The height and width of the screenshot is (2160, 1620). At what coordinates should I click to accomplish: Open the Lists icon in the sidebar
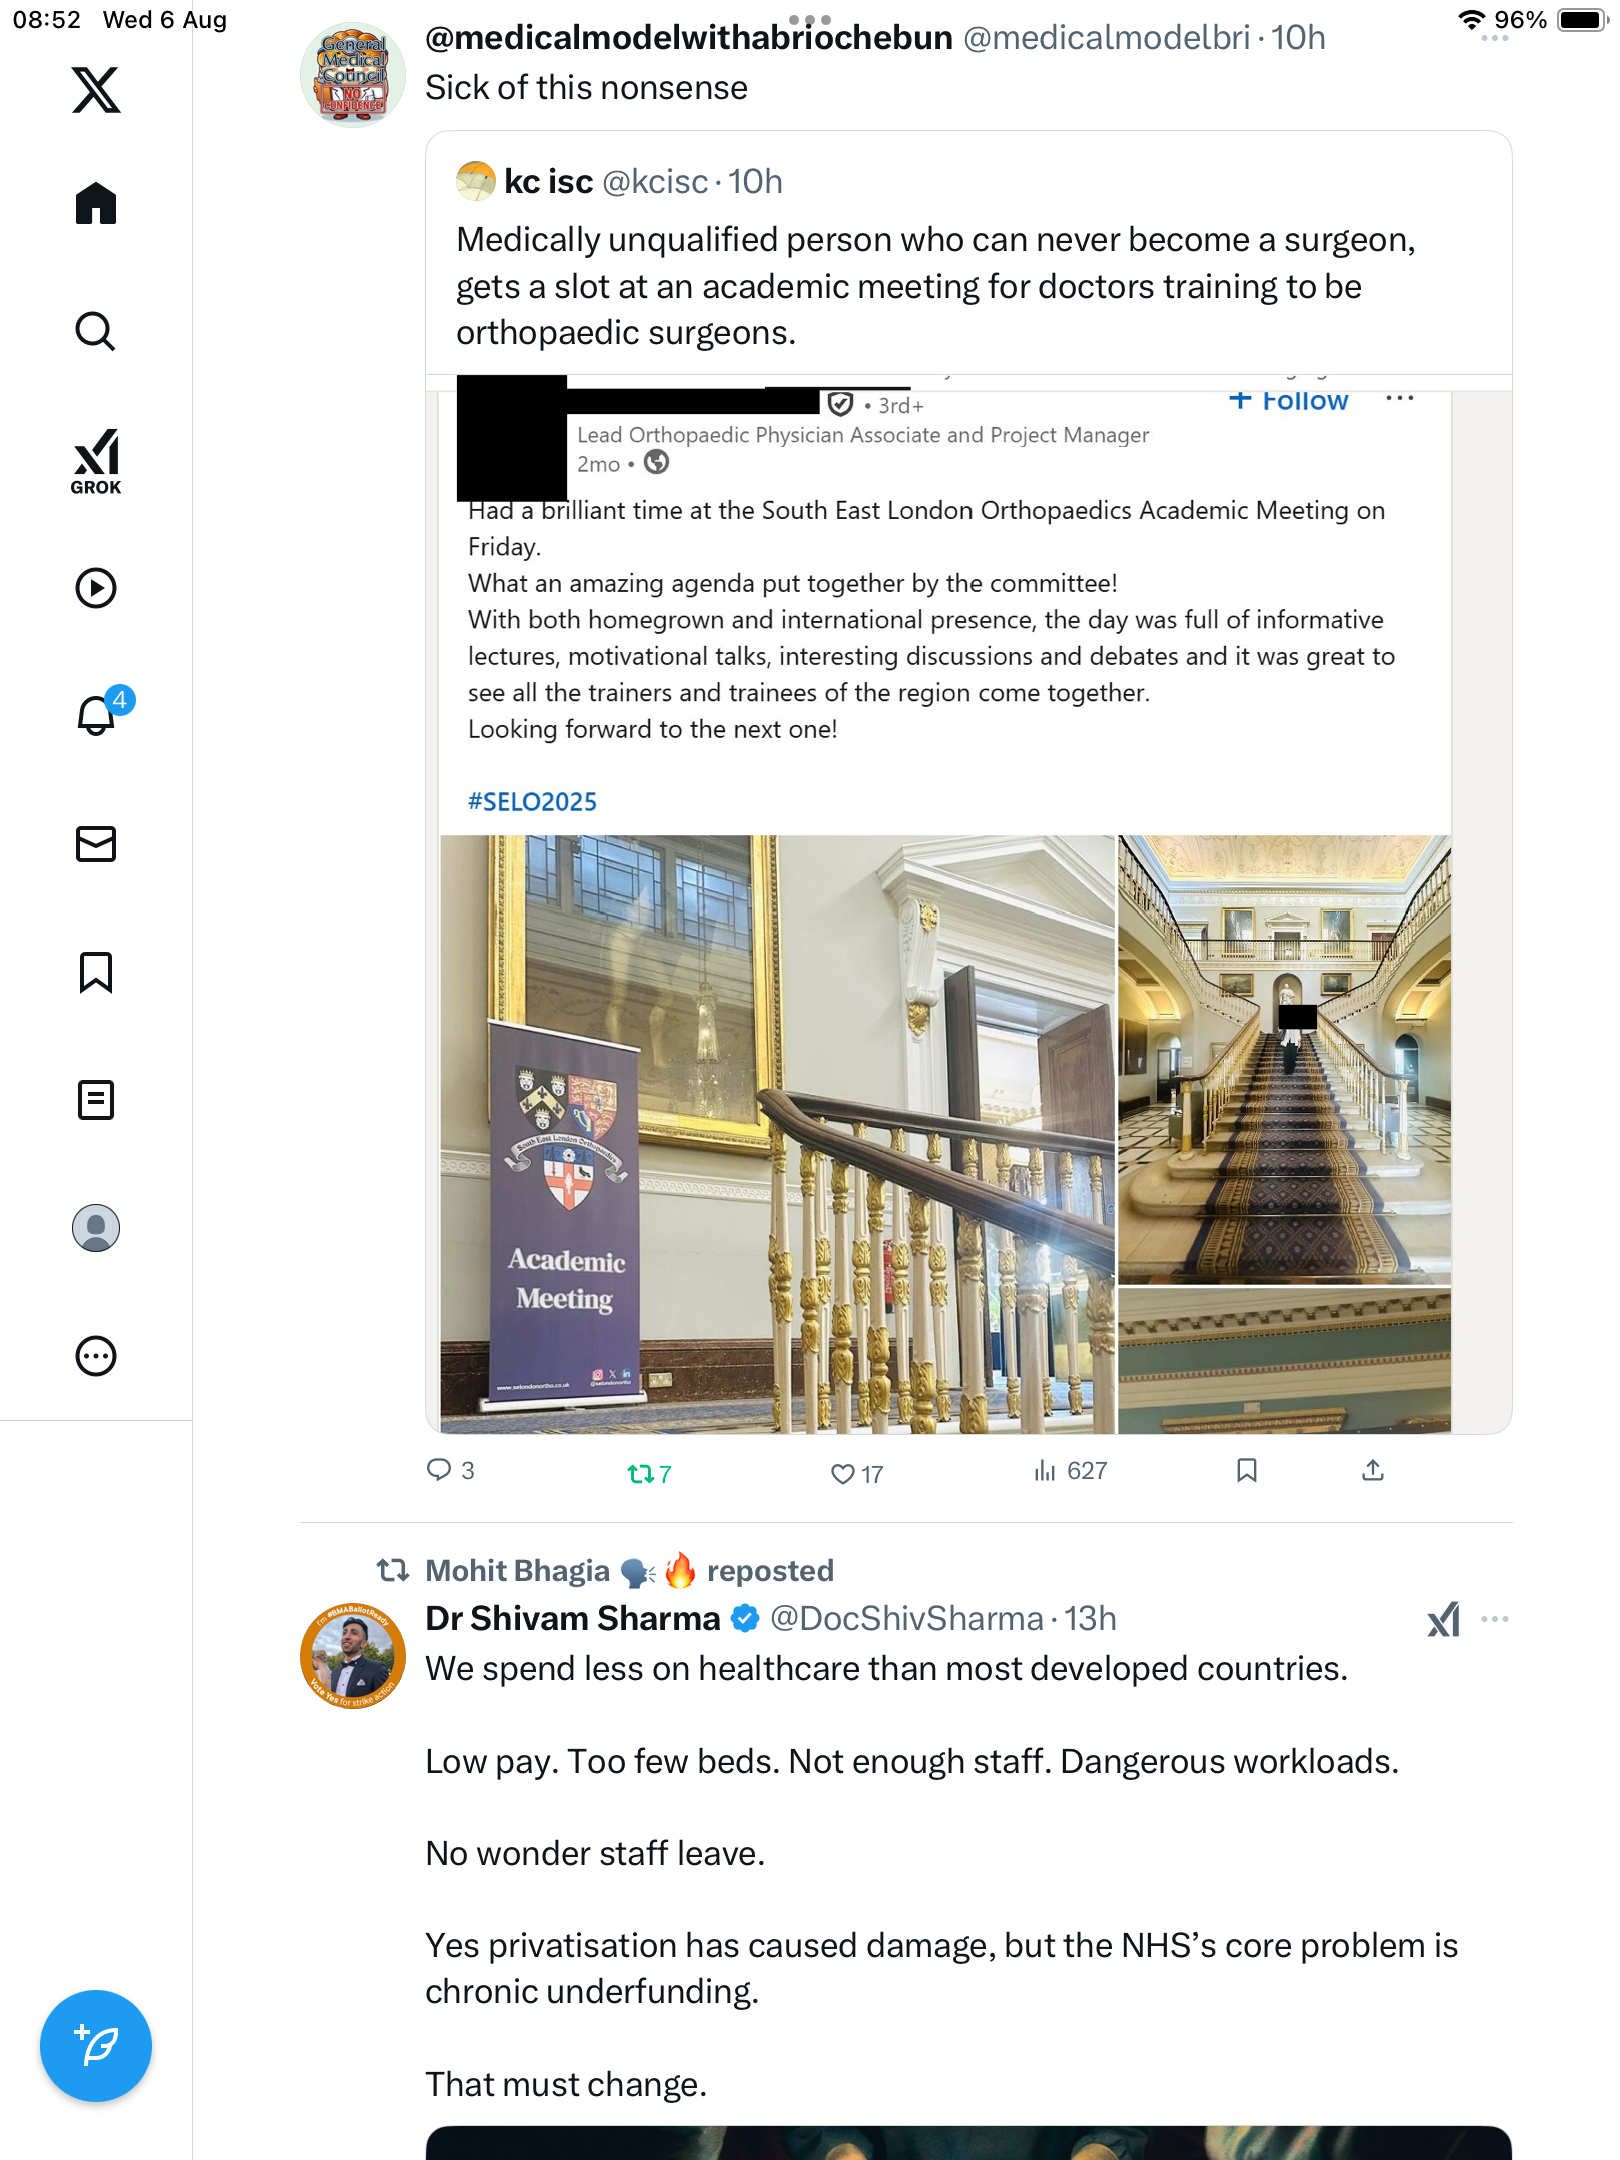[96, 1100]
